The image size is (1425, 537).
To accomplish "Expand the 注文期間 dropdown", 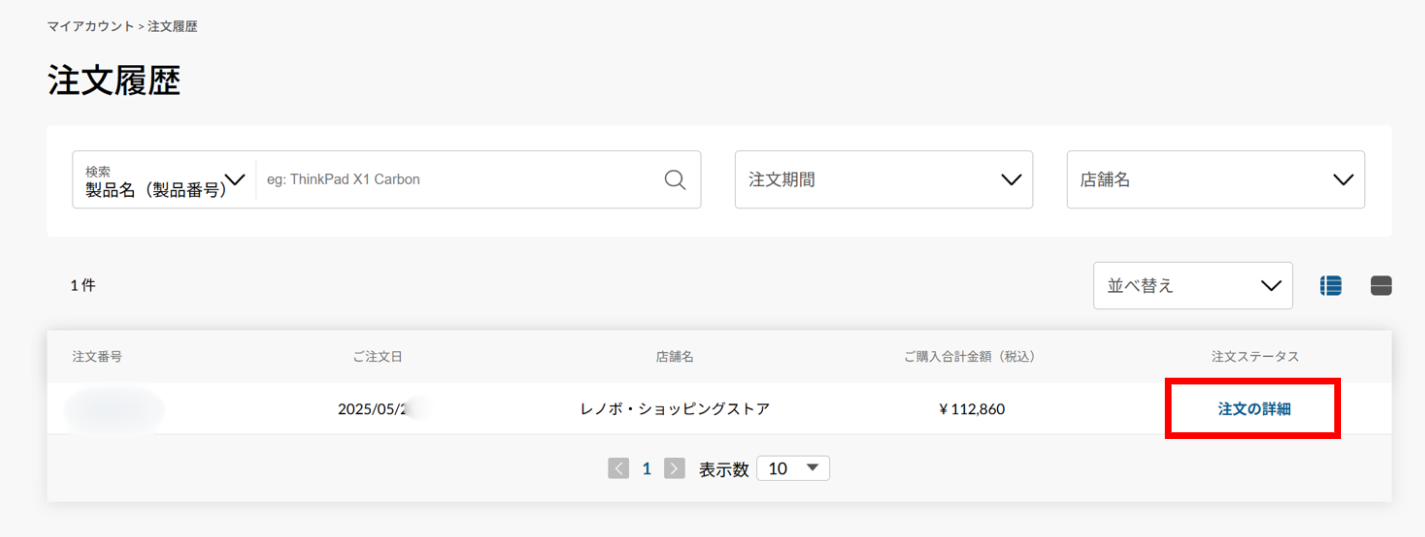I will click(883, 180).
